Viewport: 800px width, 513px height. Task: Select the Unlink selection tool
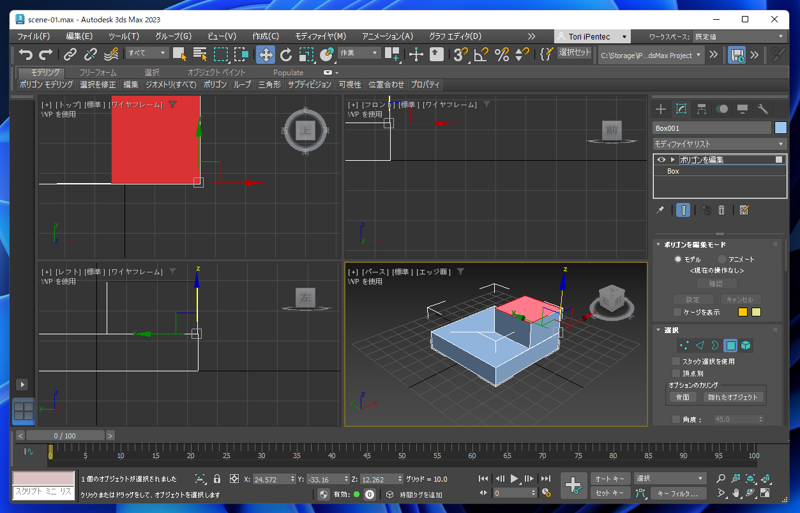pyautogui.click(x=90, y=54)
